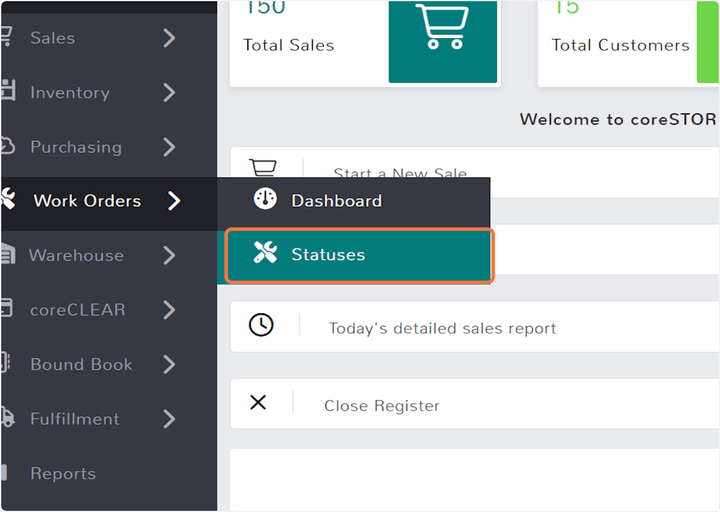Click the X icon beside Close Register
The height and width of the screenshot is (512, 720).
(258, 403)
